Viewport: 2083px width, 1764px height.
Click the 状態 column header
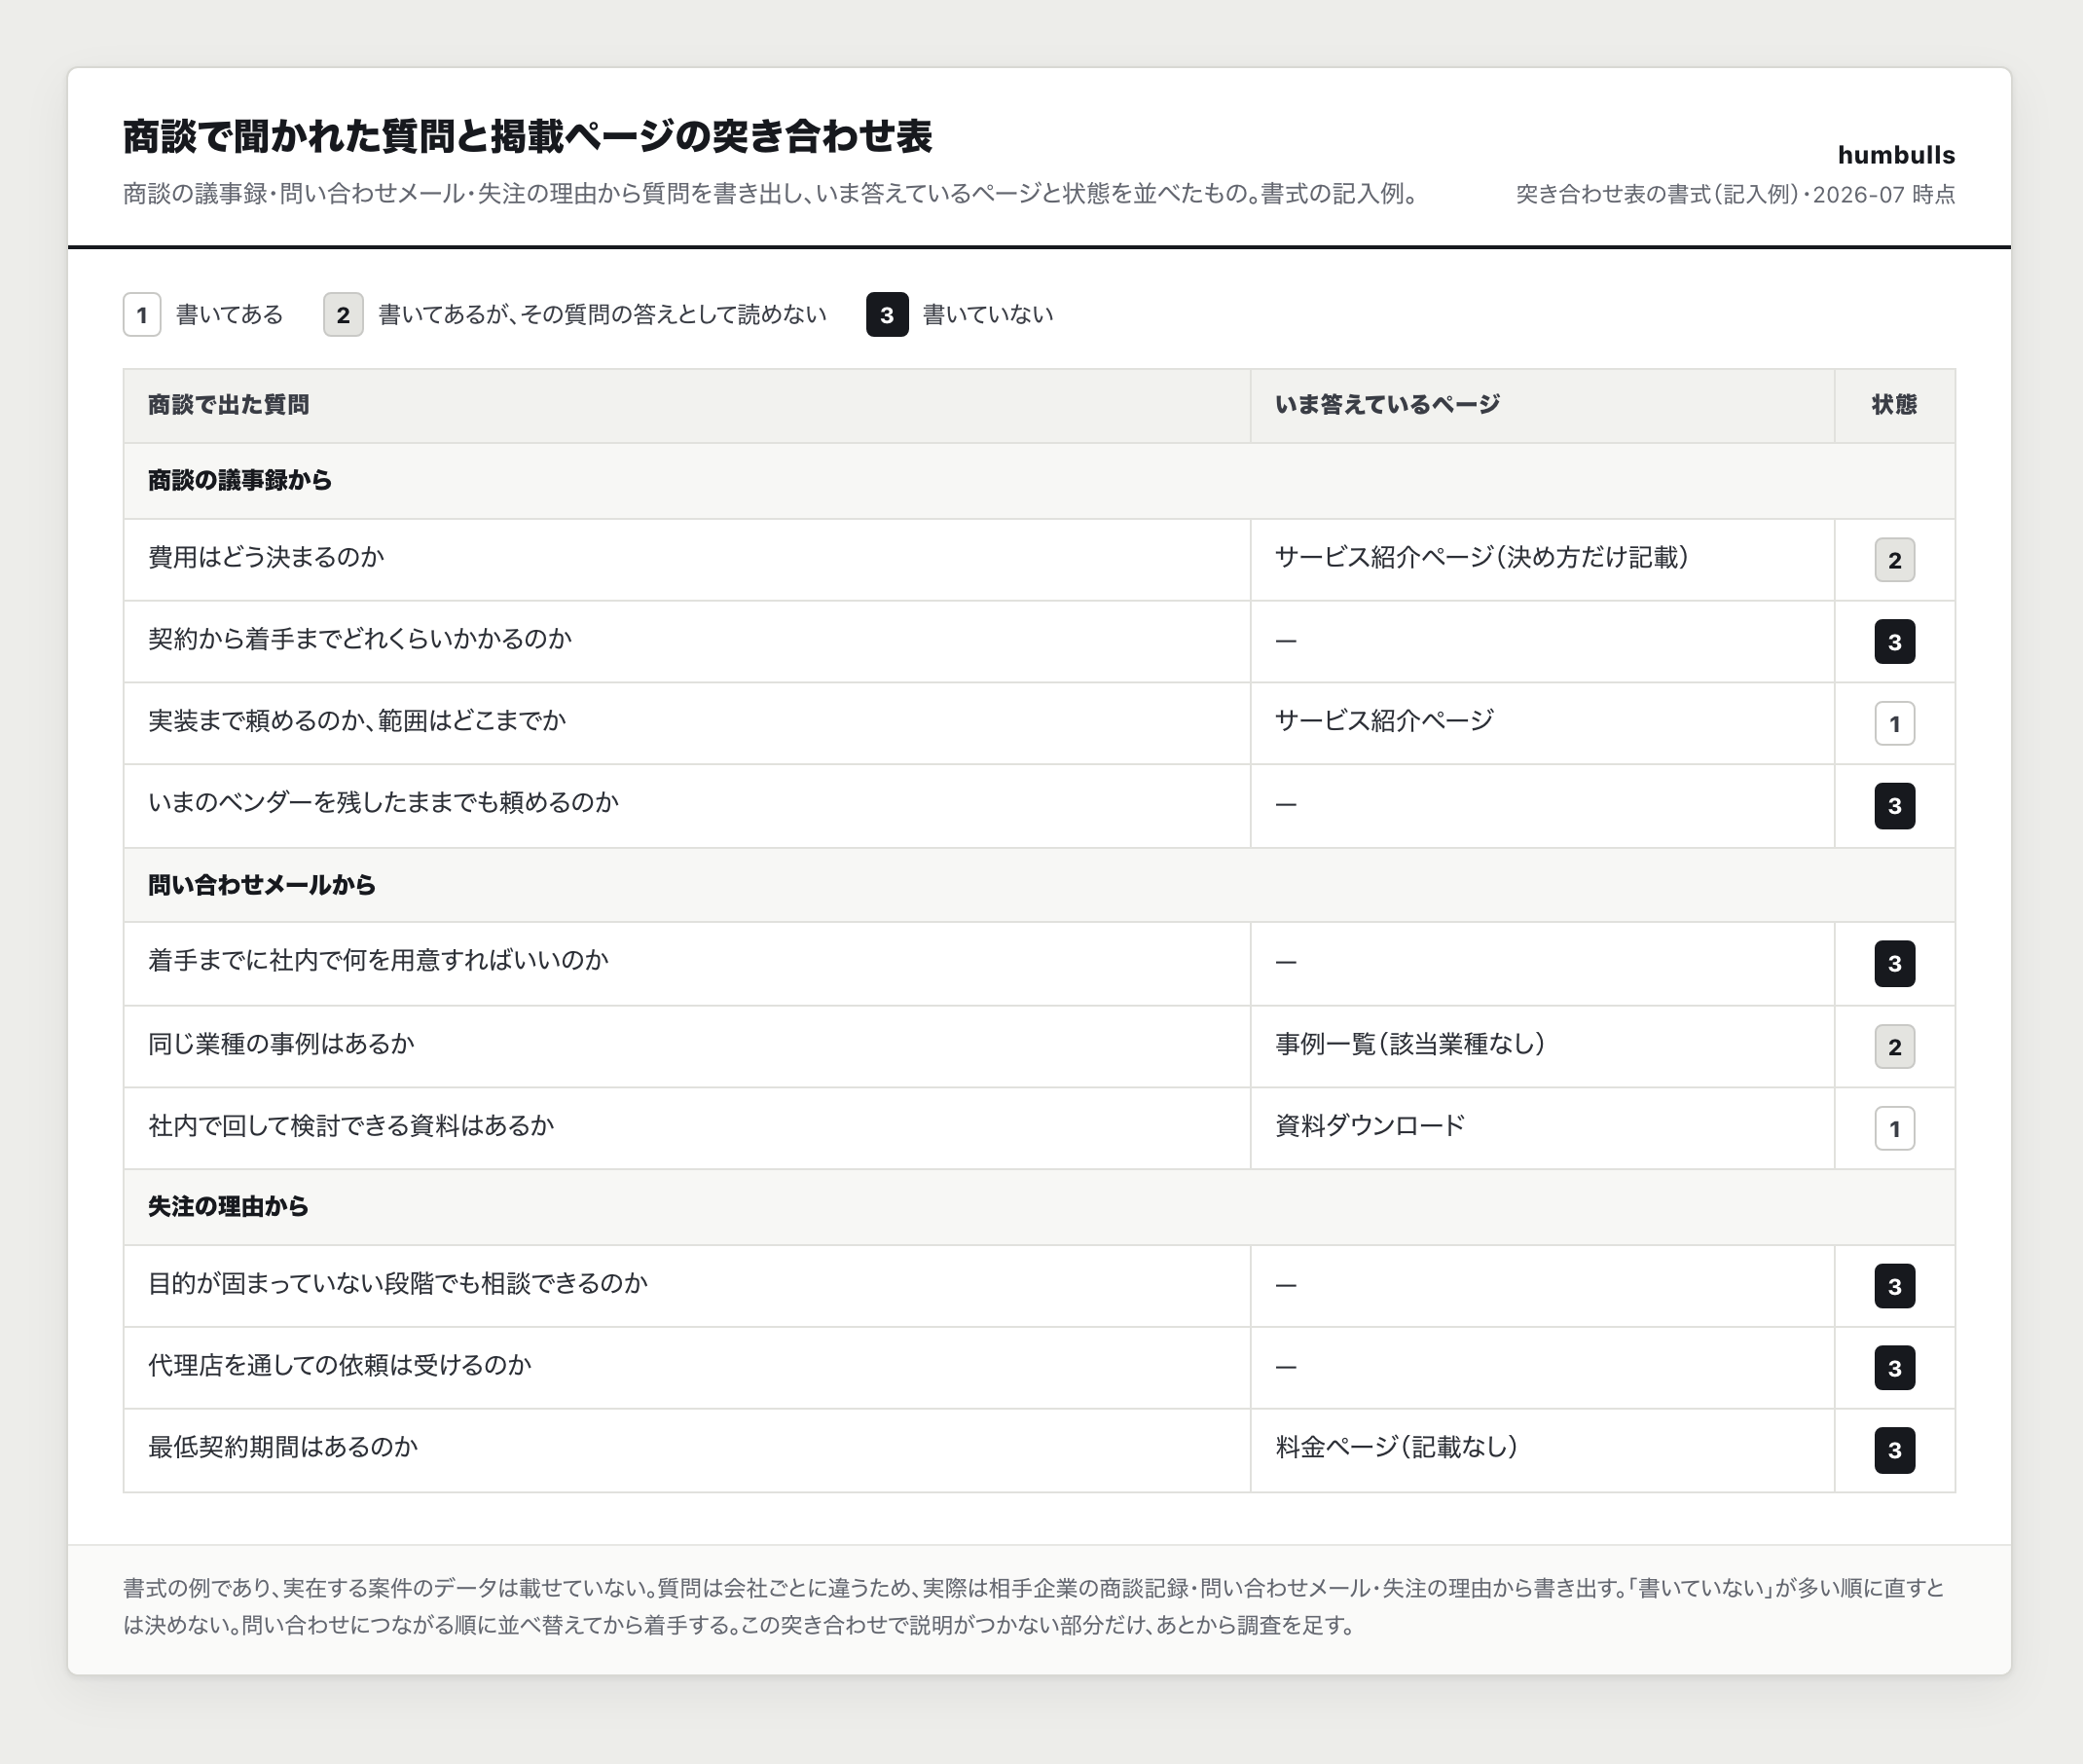pyautogui.click(x=1894, y=405)
